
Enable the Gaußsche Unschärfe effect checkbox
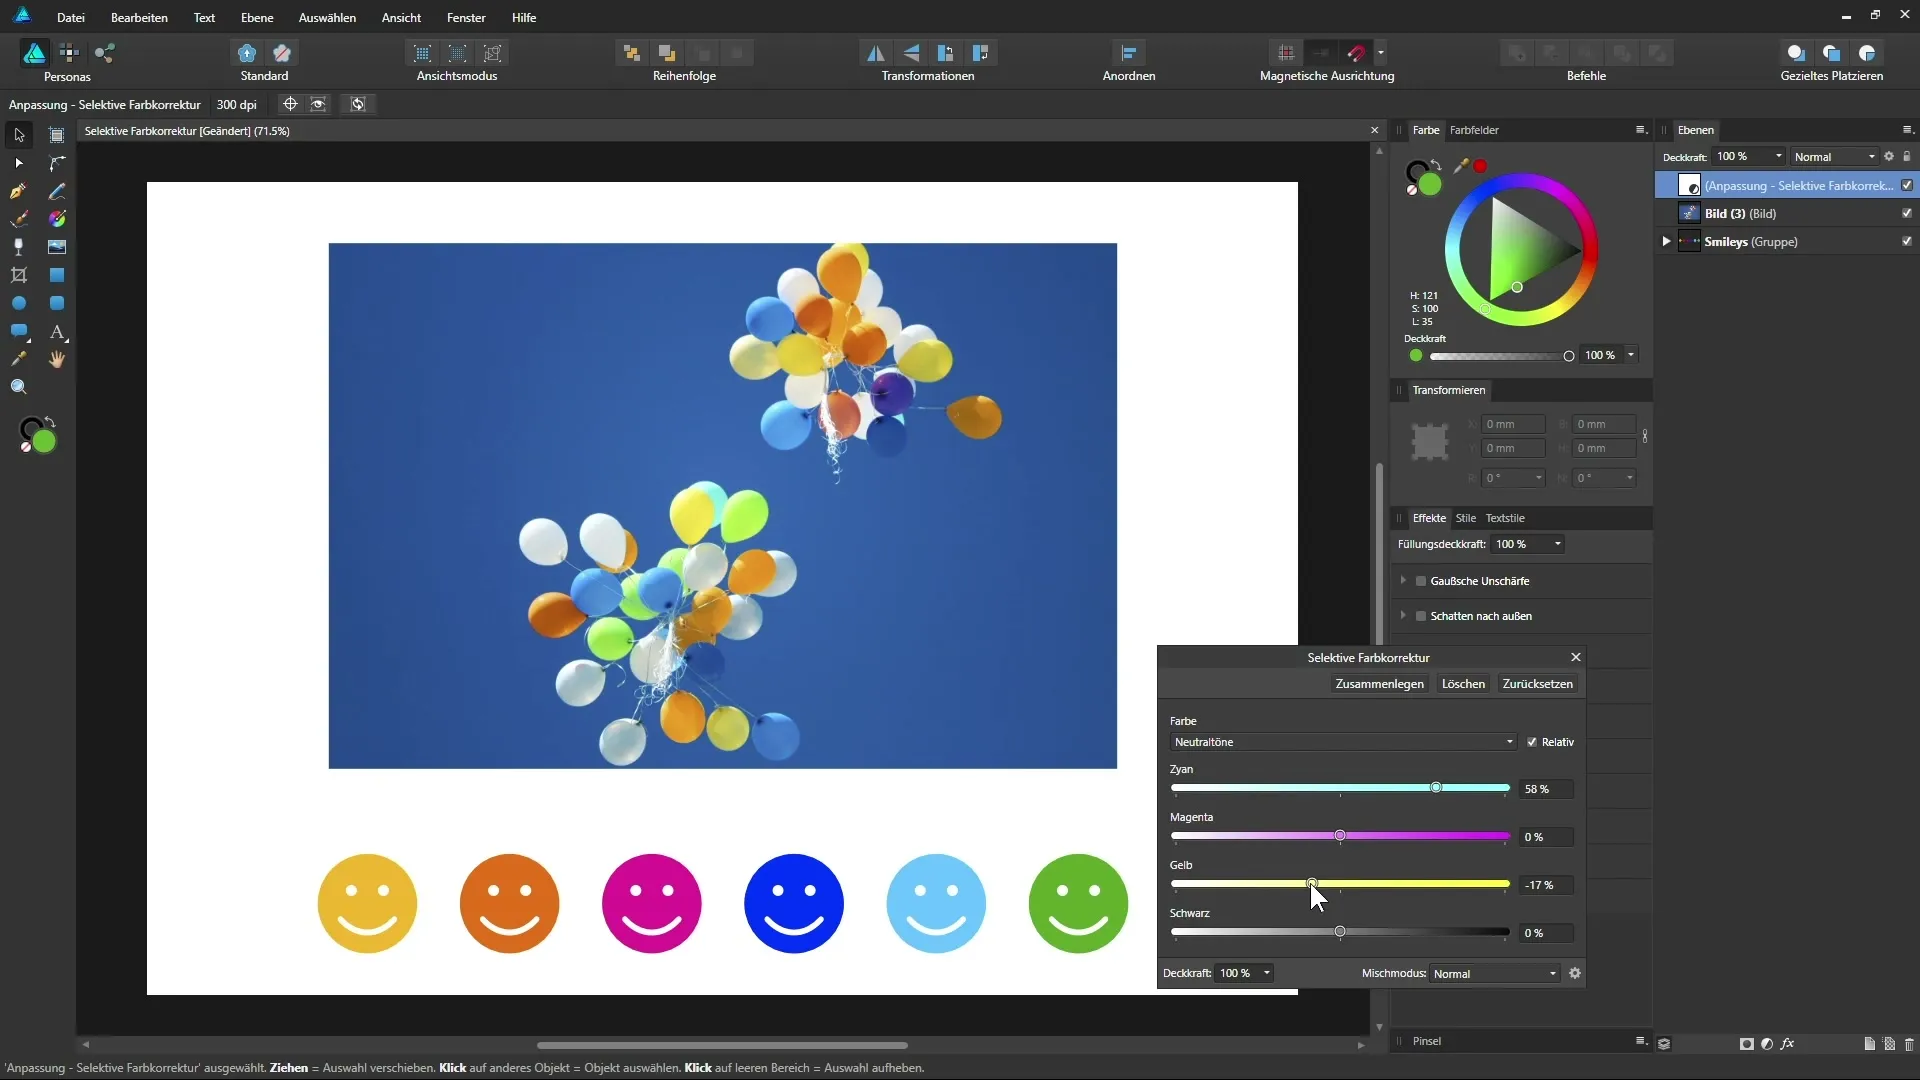1421,581
